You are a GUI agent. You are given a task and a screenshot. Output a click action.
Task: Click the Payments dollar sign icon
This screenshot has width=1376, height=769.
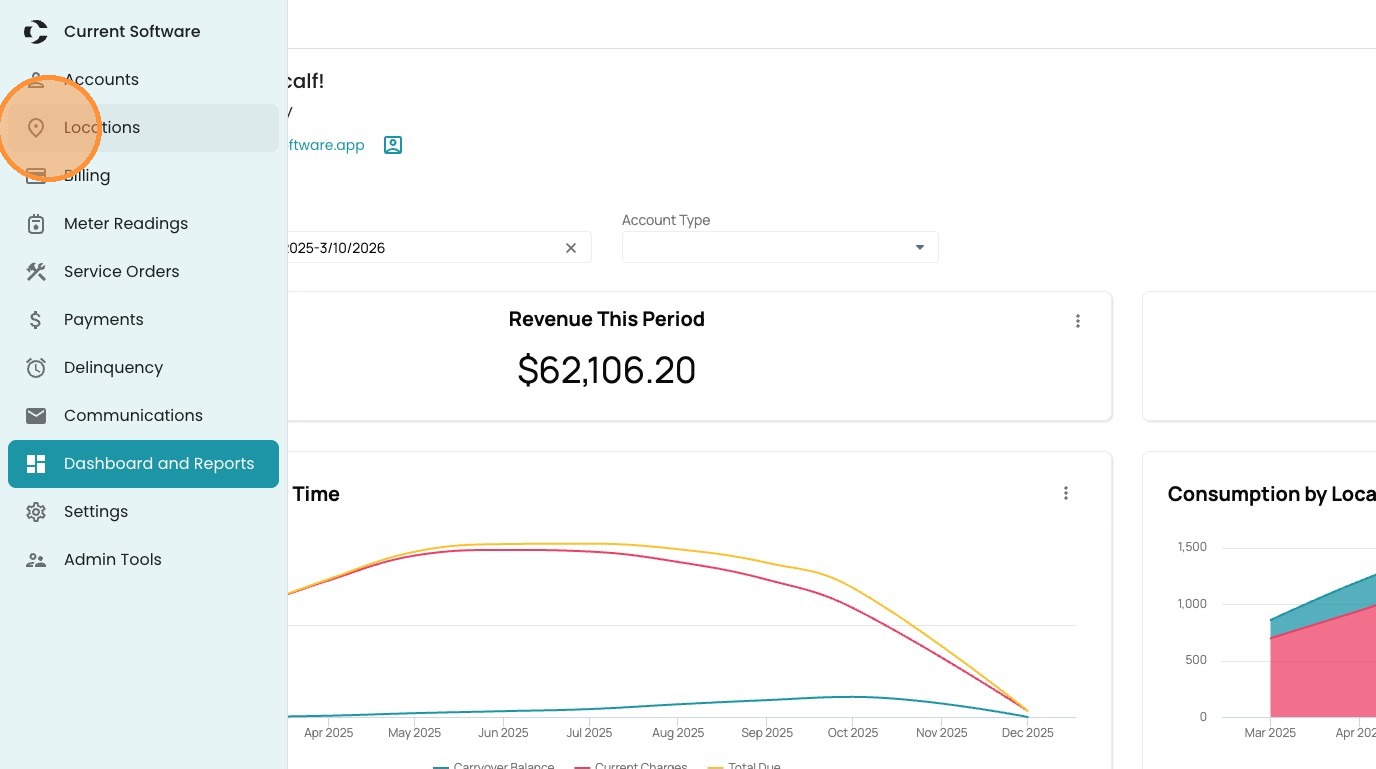point(36,320)
